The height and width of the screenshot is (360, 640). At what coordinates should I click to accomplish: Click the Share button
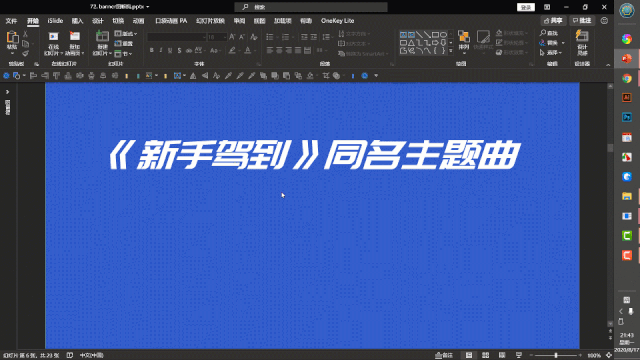point(553,20)
